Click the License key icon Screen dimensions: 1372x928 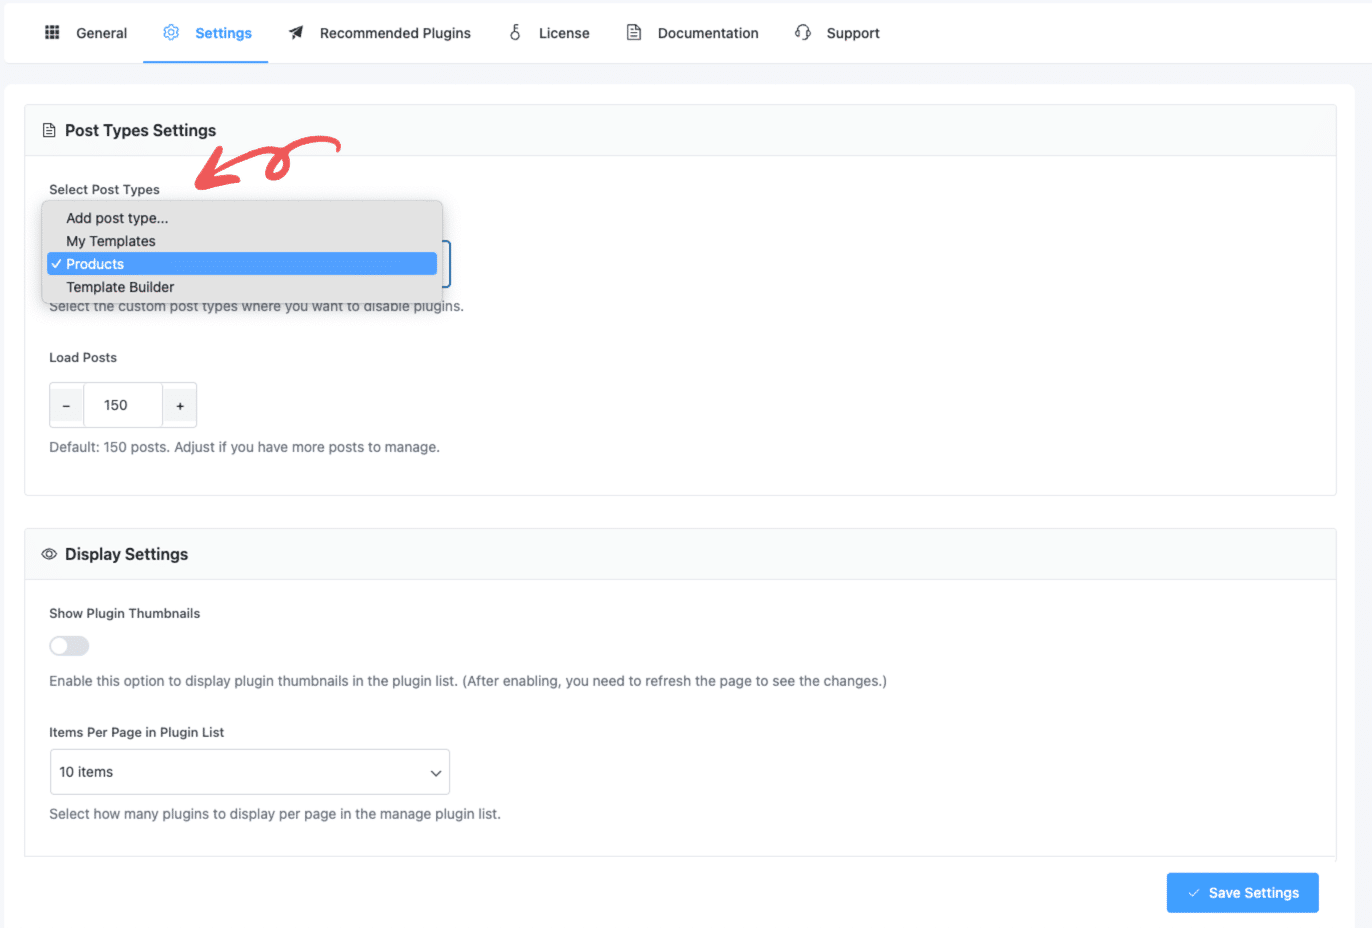click(514, 32)
